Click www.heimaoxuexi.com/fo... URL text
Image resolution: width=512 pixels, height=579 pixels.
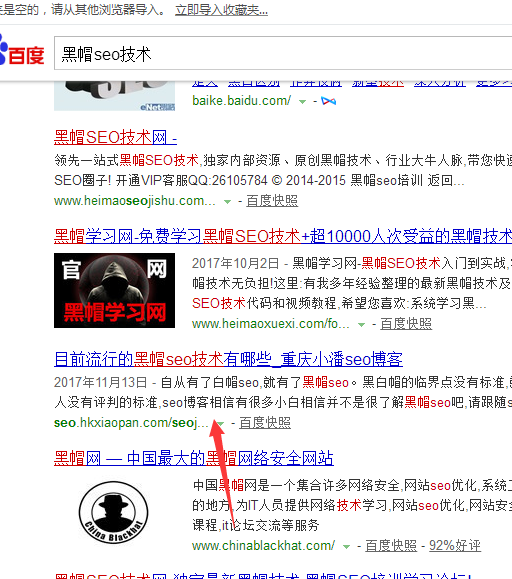tap(270, 324)
